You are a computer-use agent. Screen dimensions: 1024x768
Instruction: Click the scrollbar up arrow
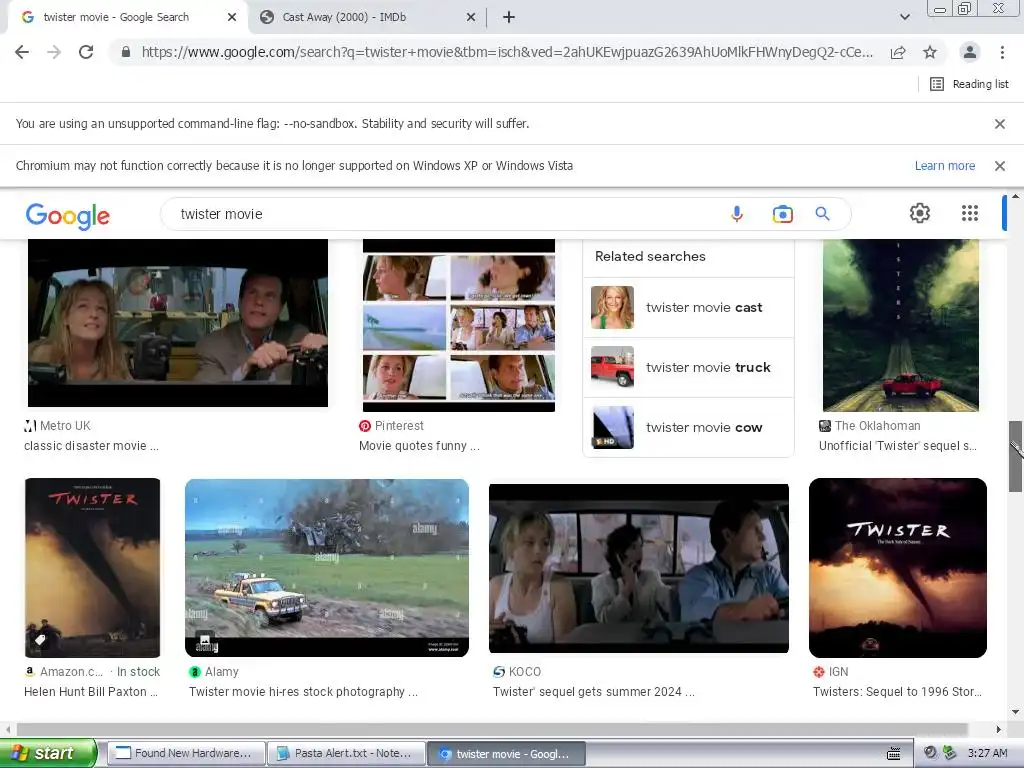point(1015,196)
